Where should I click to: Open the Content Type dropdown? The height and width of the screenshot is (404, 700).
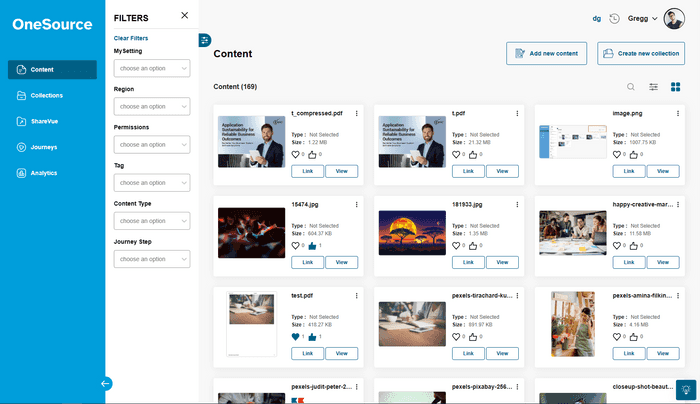pos(152,221)
